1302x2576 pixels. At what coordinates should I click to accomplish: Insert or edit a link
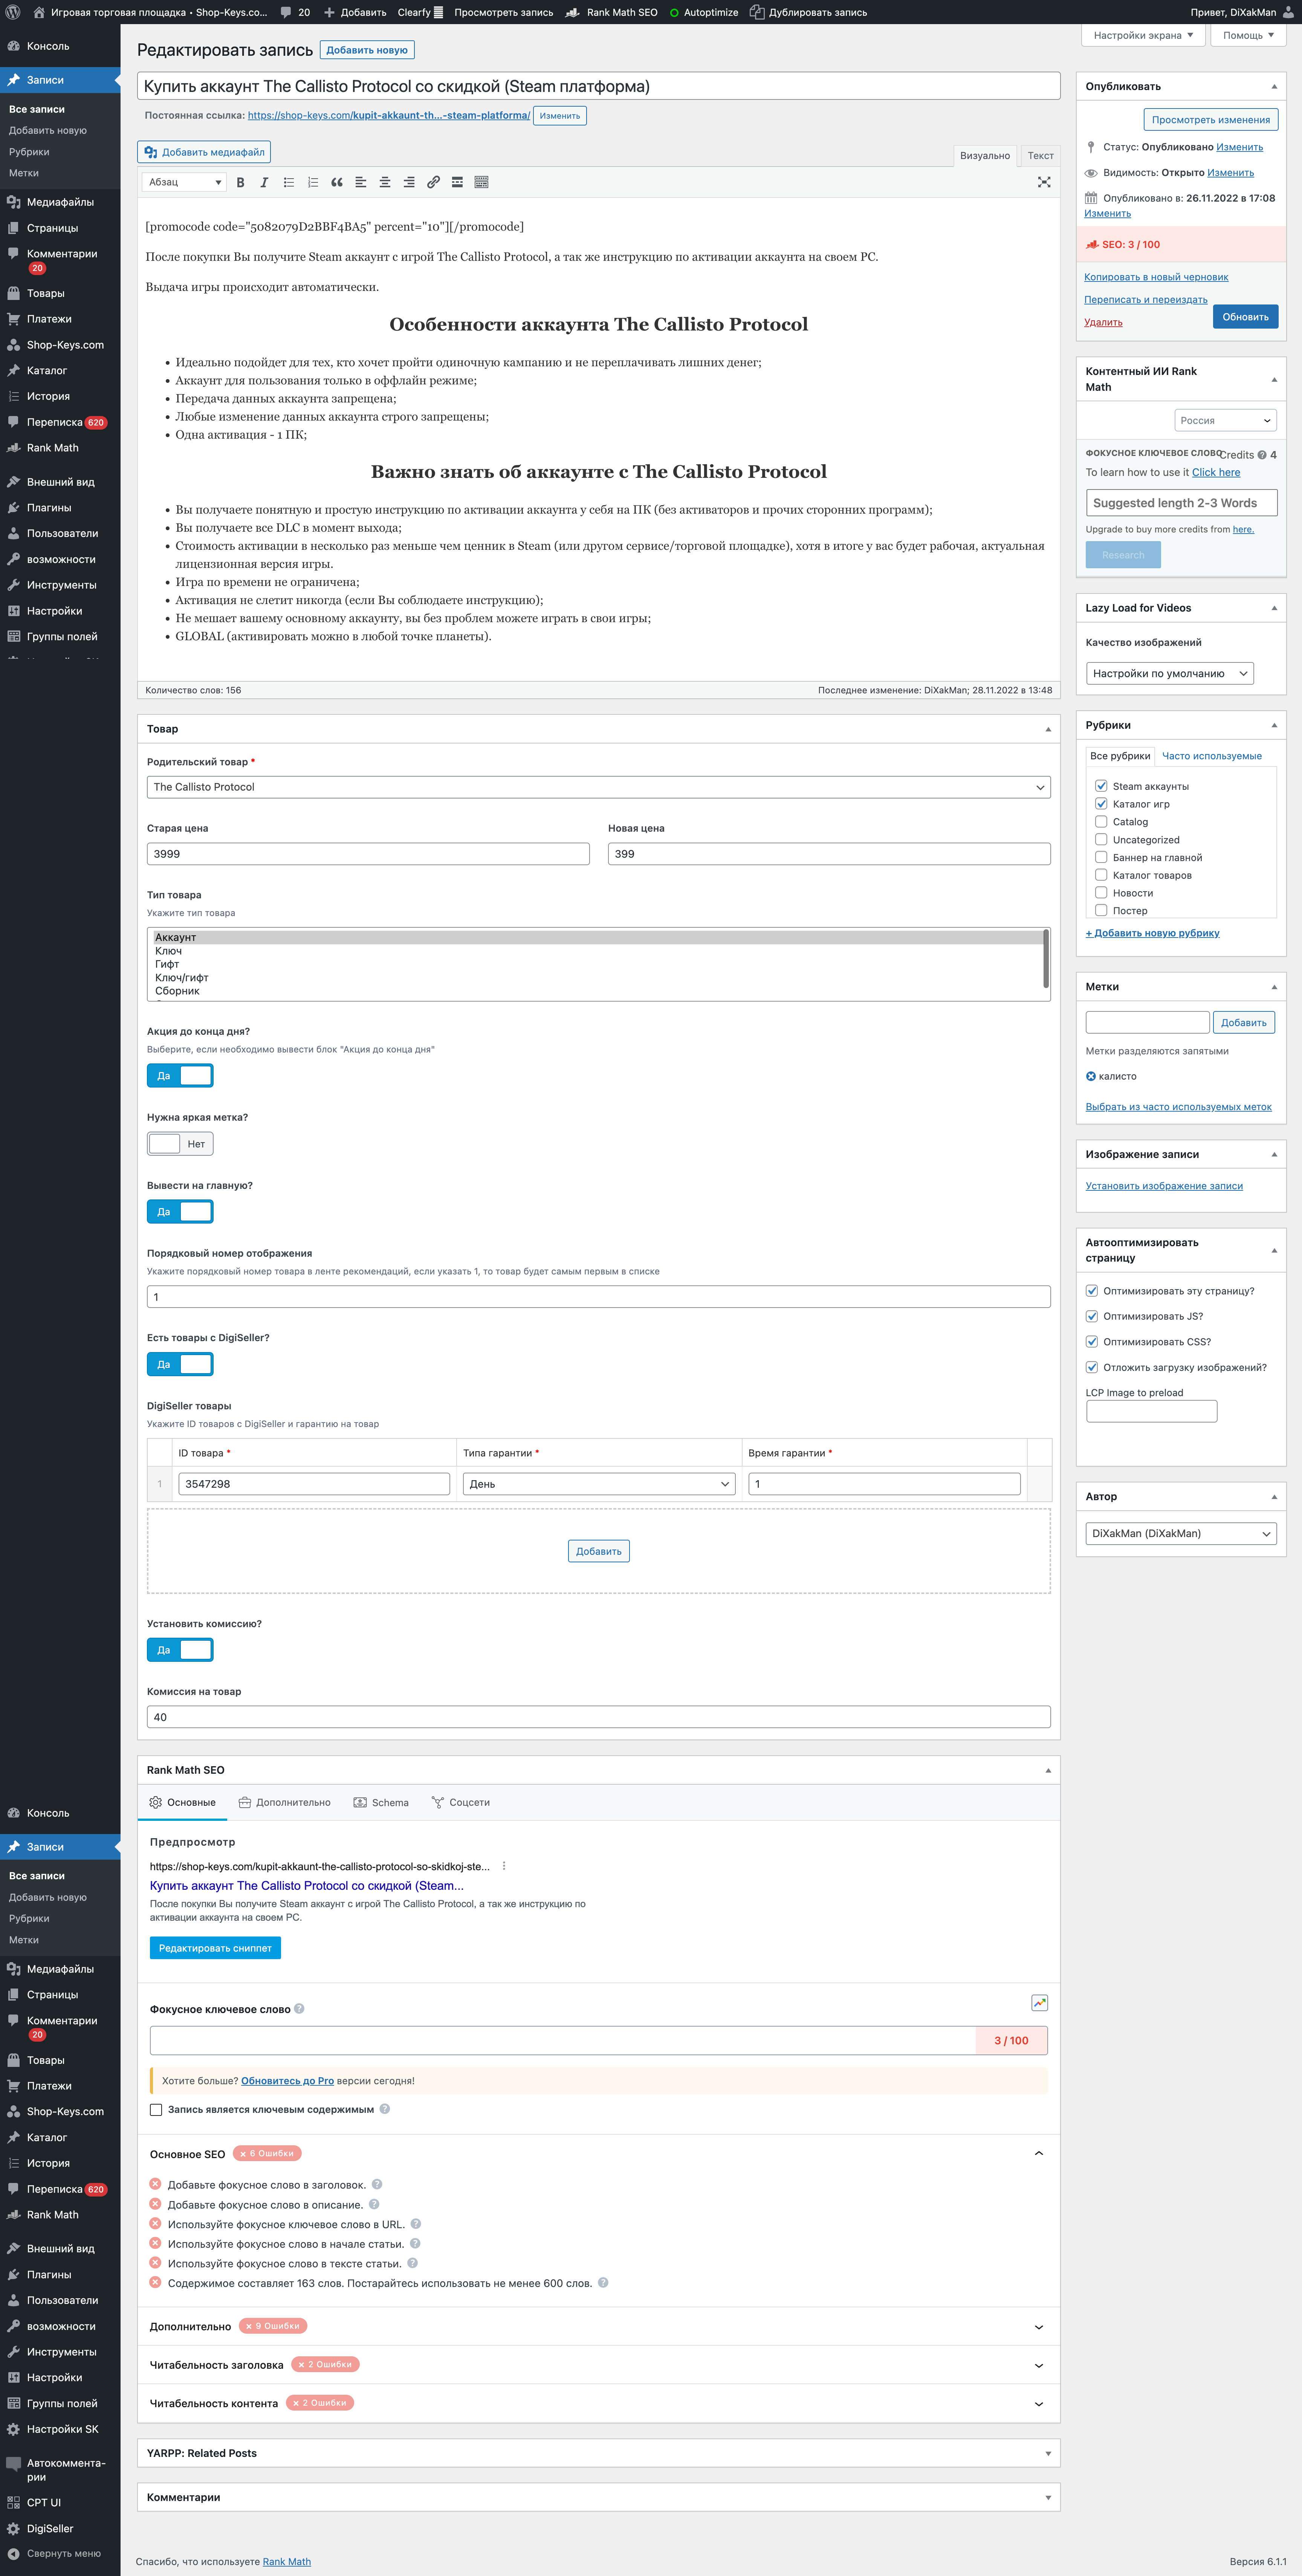point(433,182)
